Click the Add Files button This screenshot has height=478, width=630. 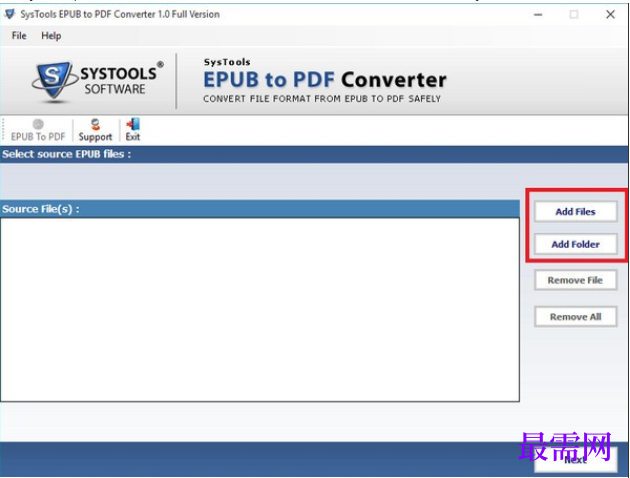(575, 211)
